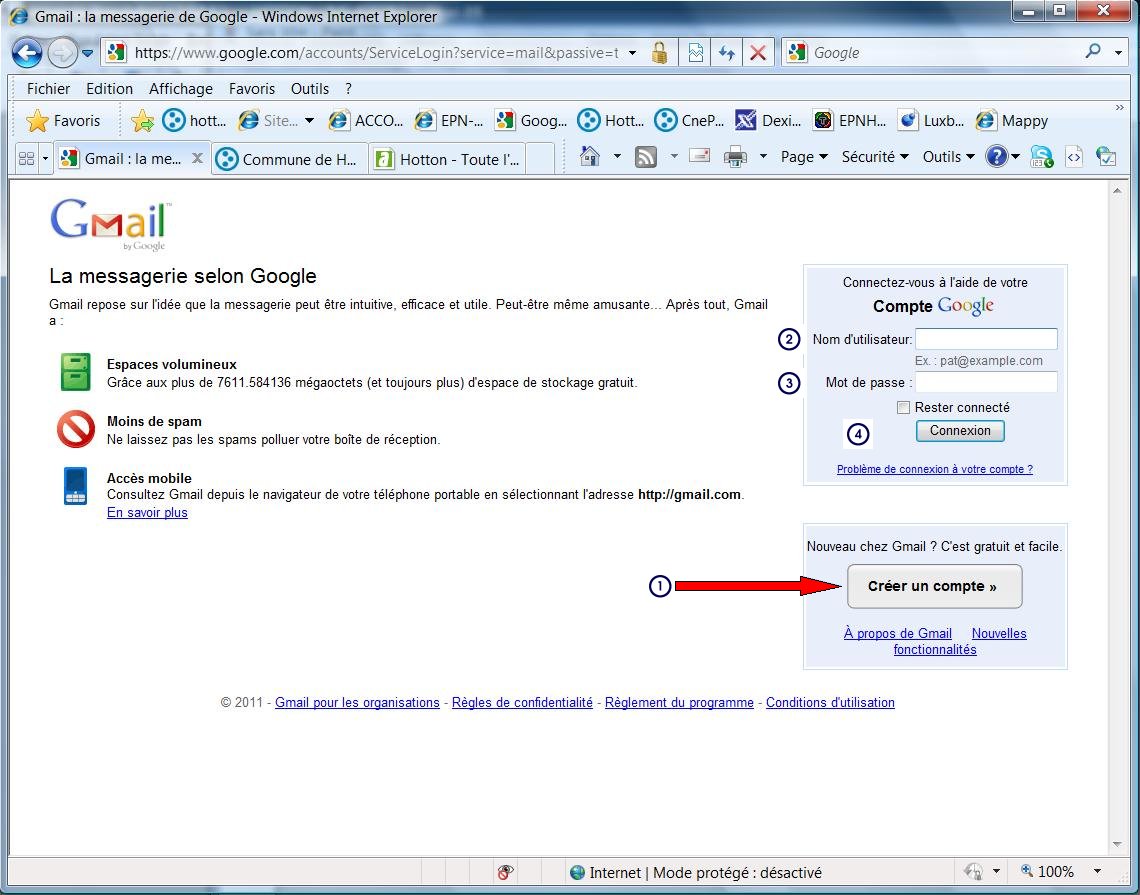Click the Connexion button
This screenshot has width=1140, height=895.
click(960, 430)
